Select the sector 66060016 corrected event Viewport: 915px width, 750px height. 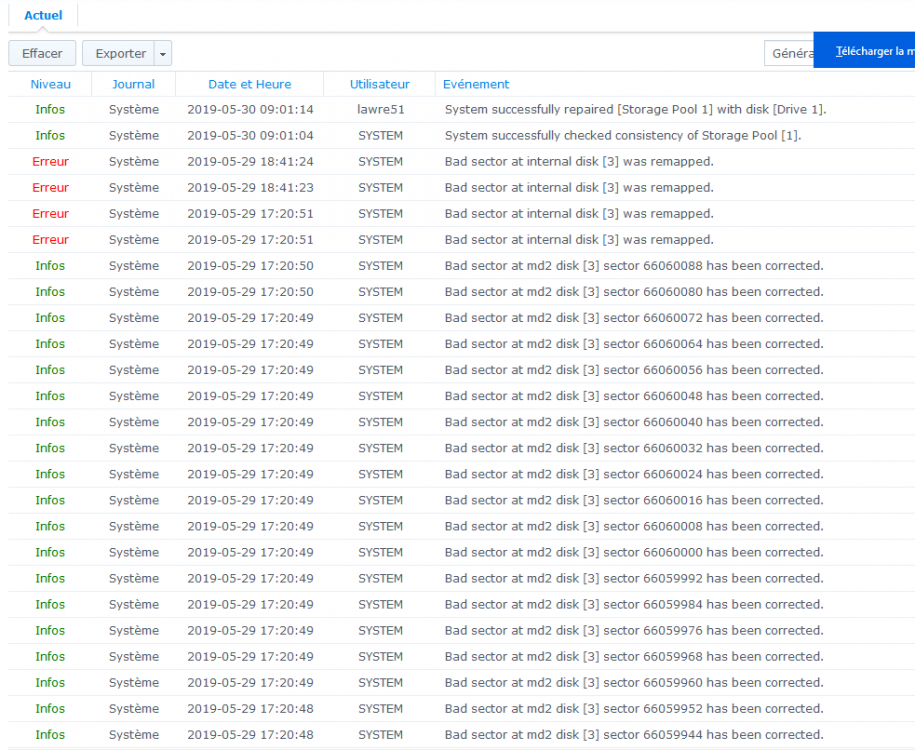pos(462,500)
